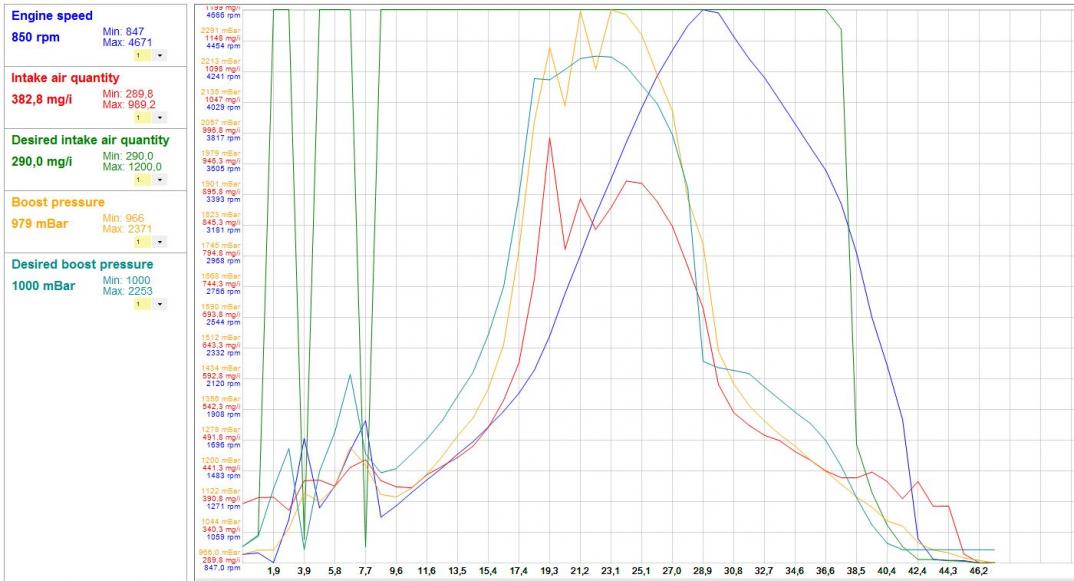1074x581 pixels.
Task: Click the Max: 2253 desired boost reading
Action: pos(127,291)
